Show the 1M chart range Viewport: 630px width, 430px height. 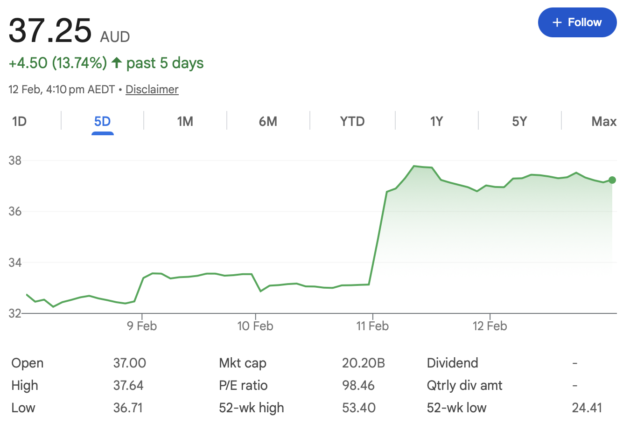click(185, 121)
